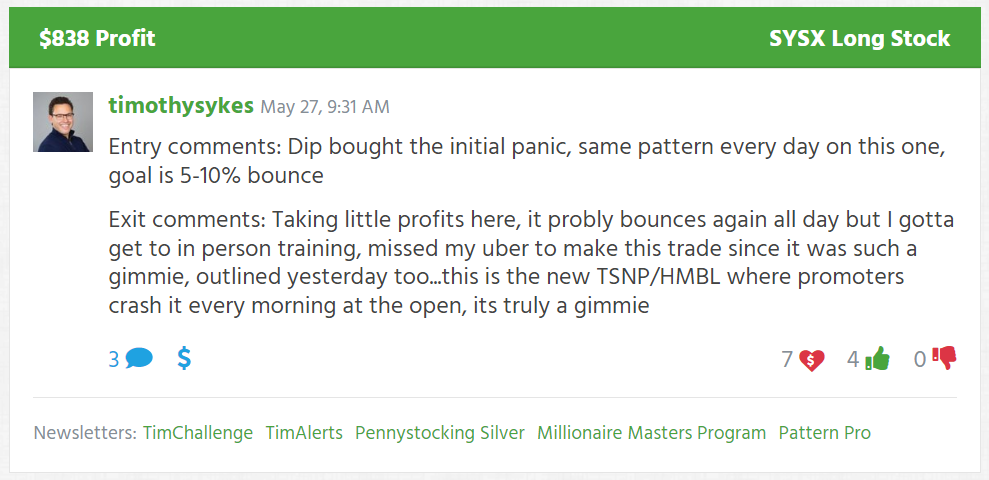Screen dimensions: 989x480
Task: Click the blue dollar sign icon
Action: point(184,358)
